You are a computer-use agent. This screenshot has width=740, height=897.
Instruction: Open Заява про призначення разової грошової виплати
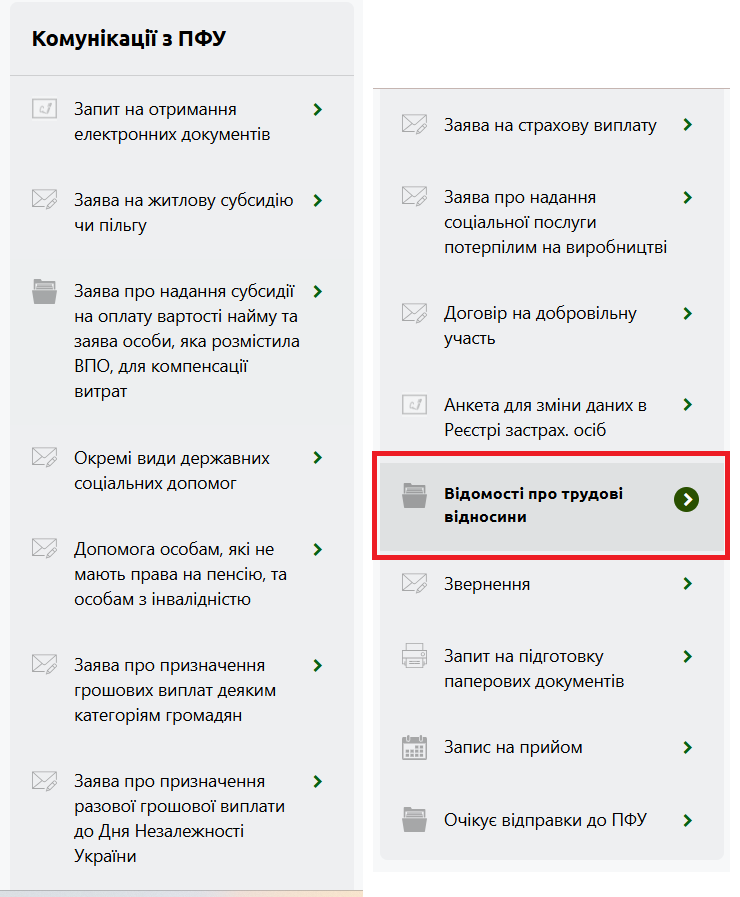click(x=180, y=818)
